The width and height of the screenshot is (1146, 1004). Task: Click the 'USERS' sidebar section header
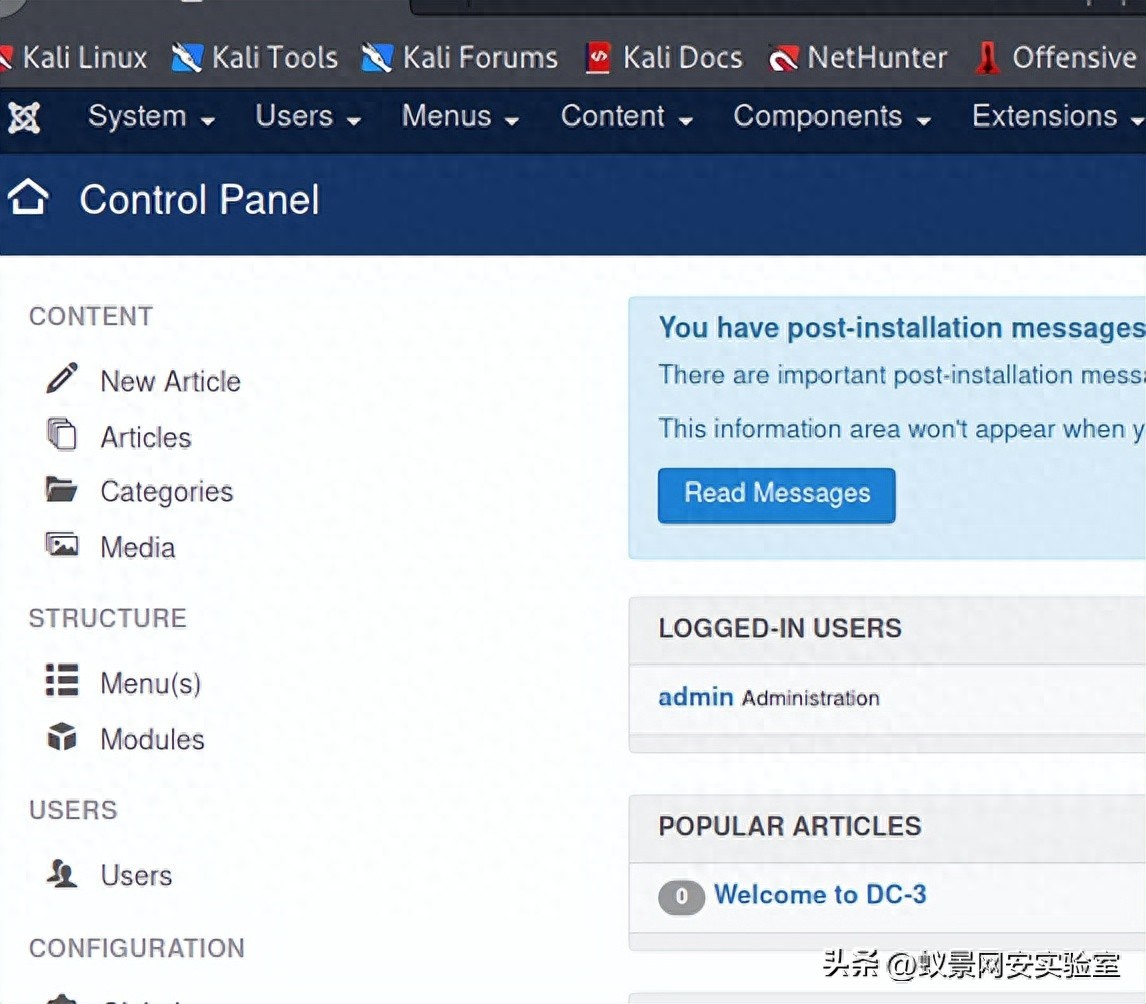(x=73, y=810)
